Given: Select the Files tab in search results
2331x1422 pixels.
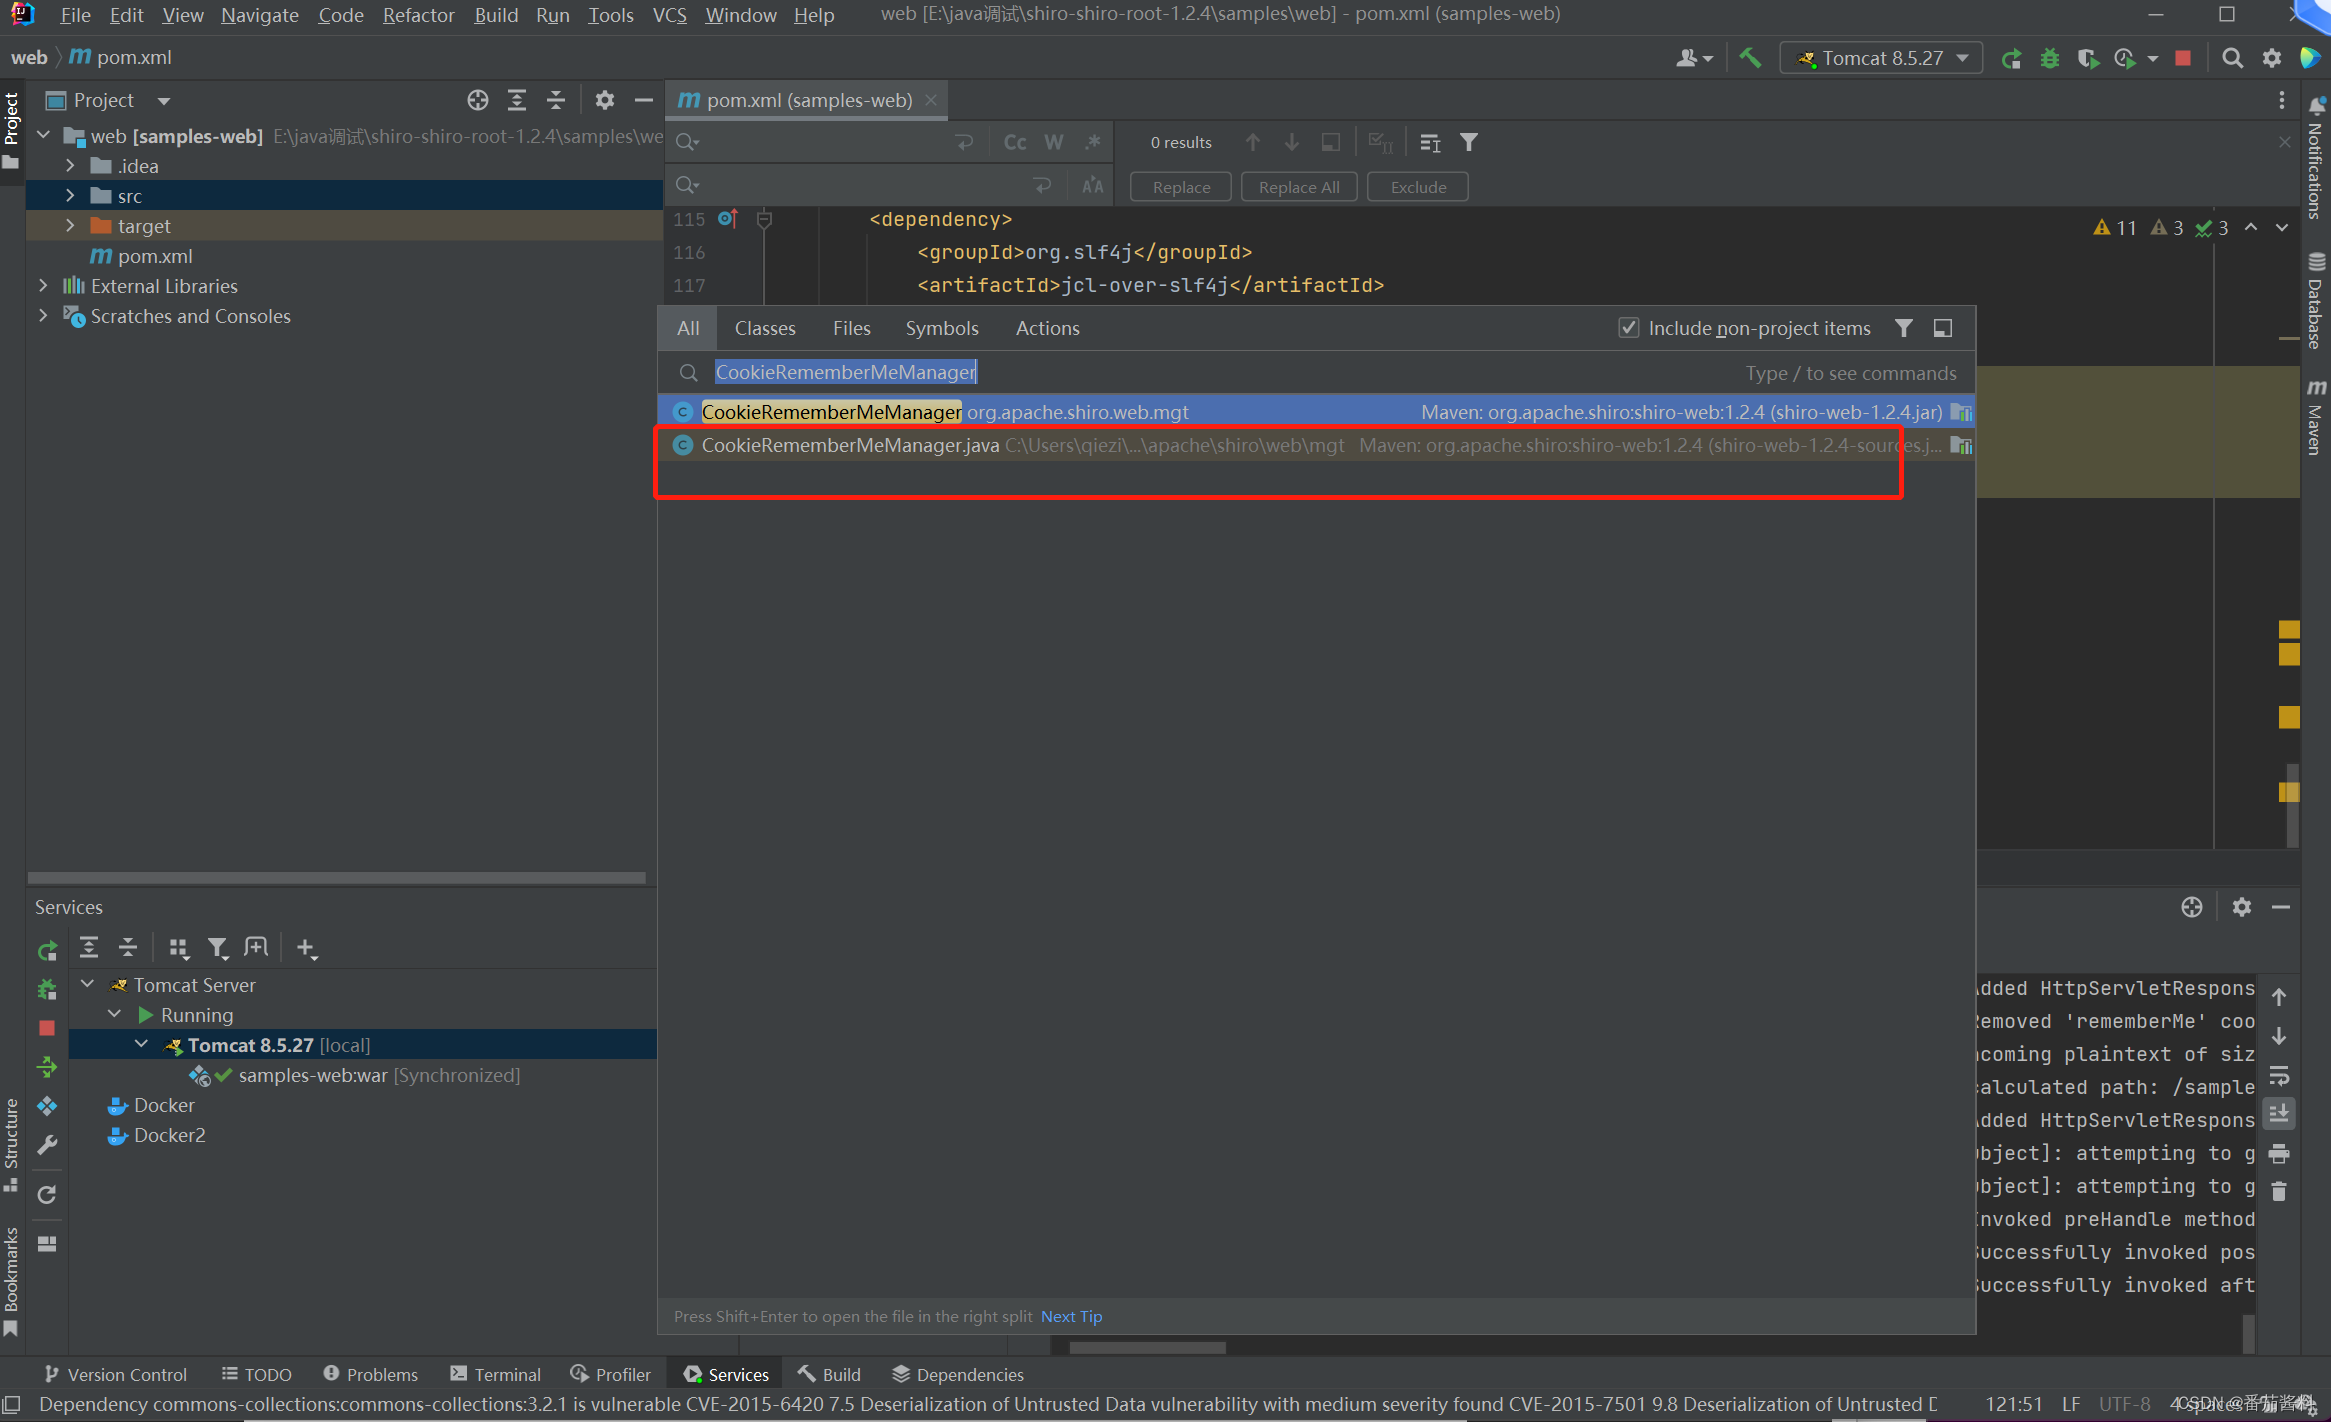Looking at the screenshot, I should click(x=852, y=326).
